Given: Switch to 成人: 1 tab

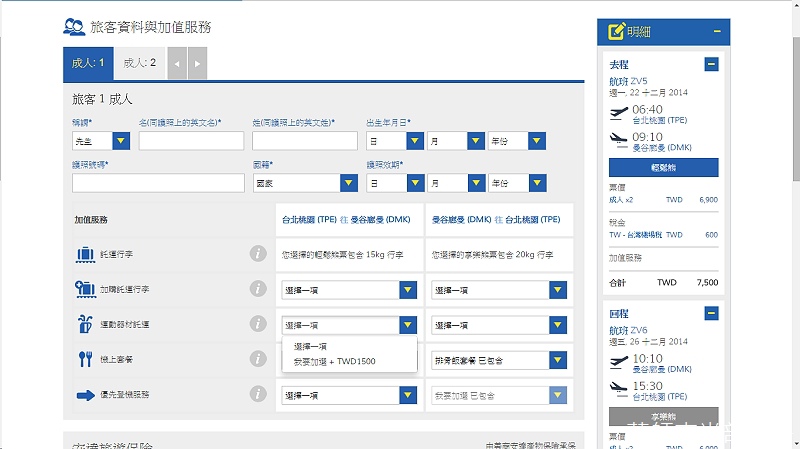Looking at the screenshot, I should point(88,63).
